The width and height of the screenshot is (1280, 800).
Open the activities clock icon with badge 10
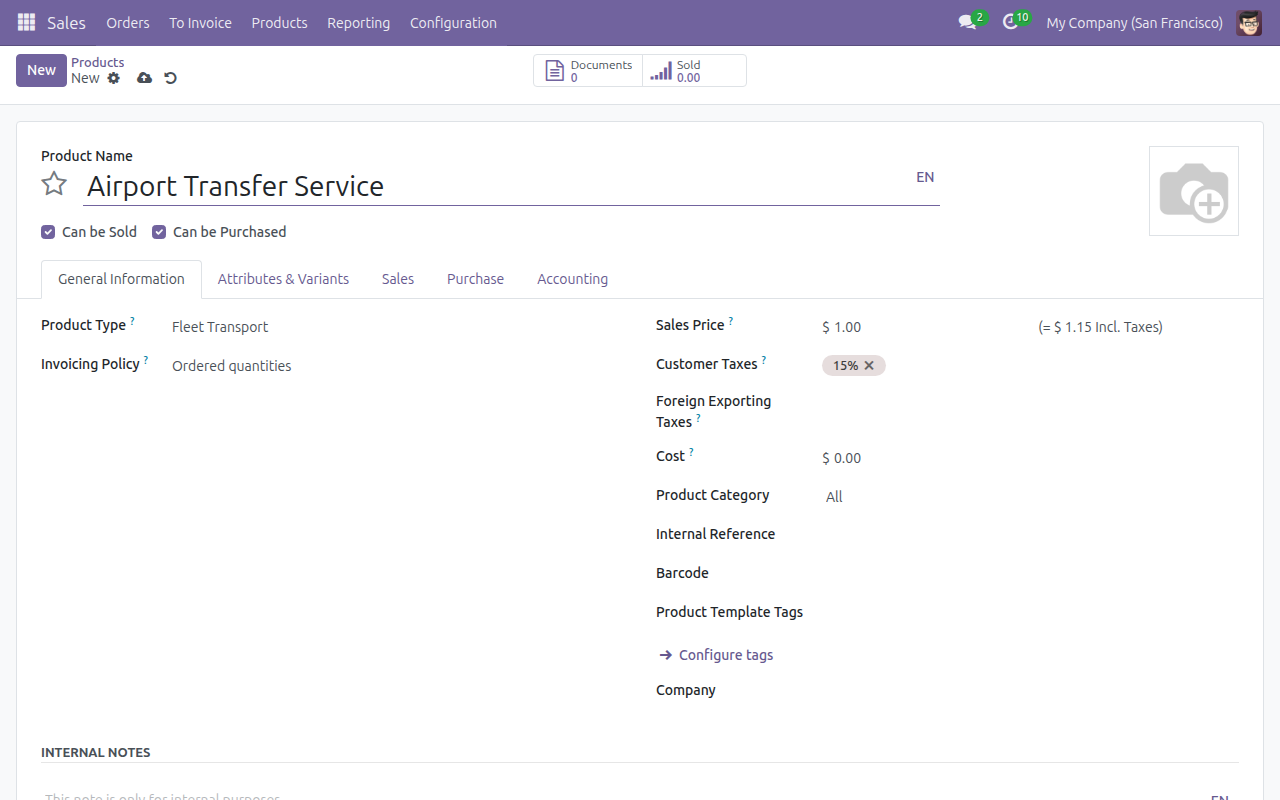point(1010,22)
